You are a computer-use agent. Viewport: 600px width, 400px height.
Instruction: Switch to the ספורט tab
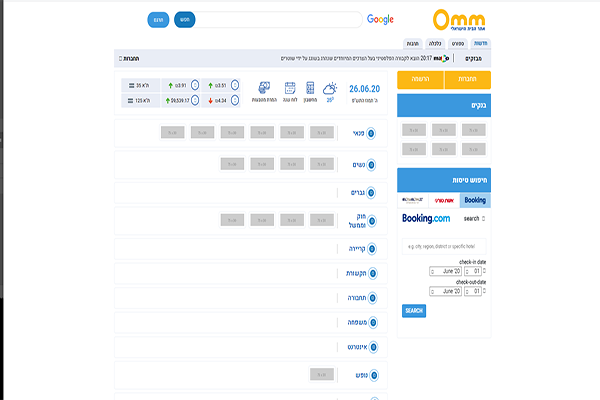pos(457,44)
